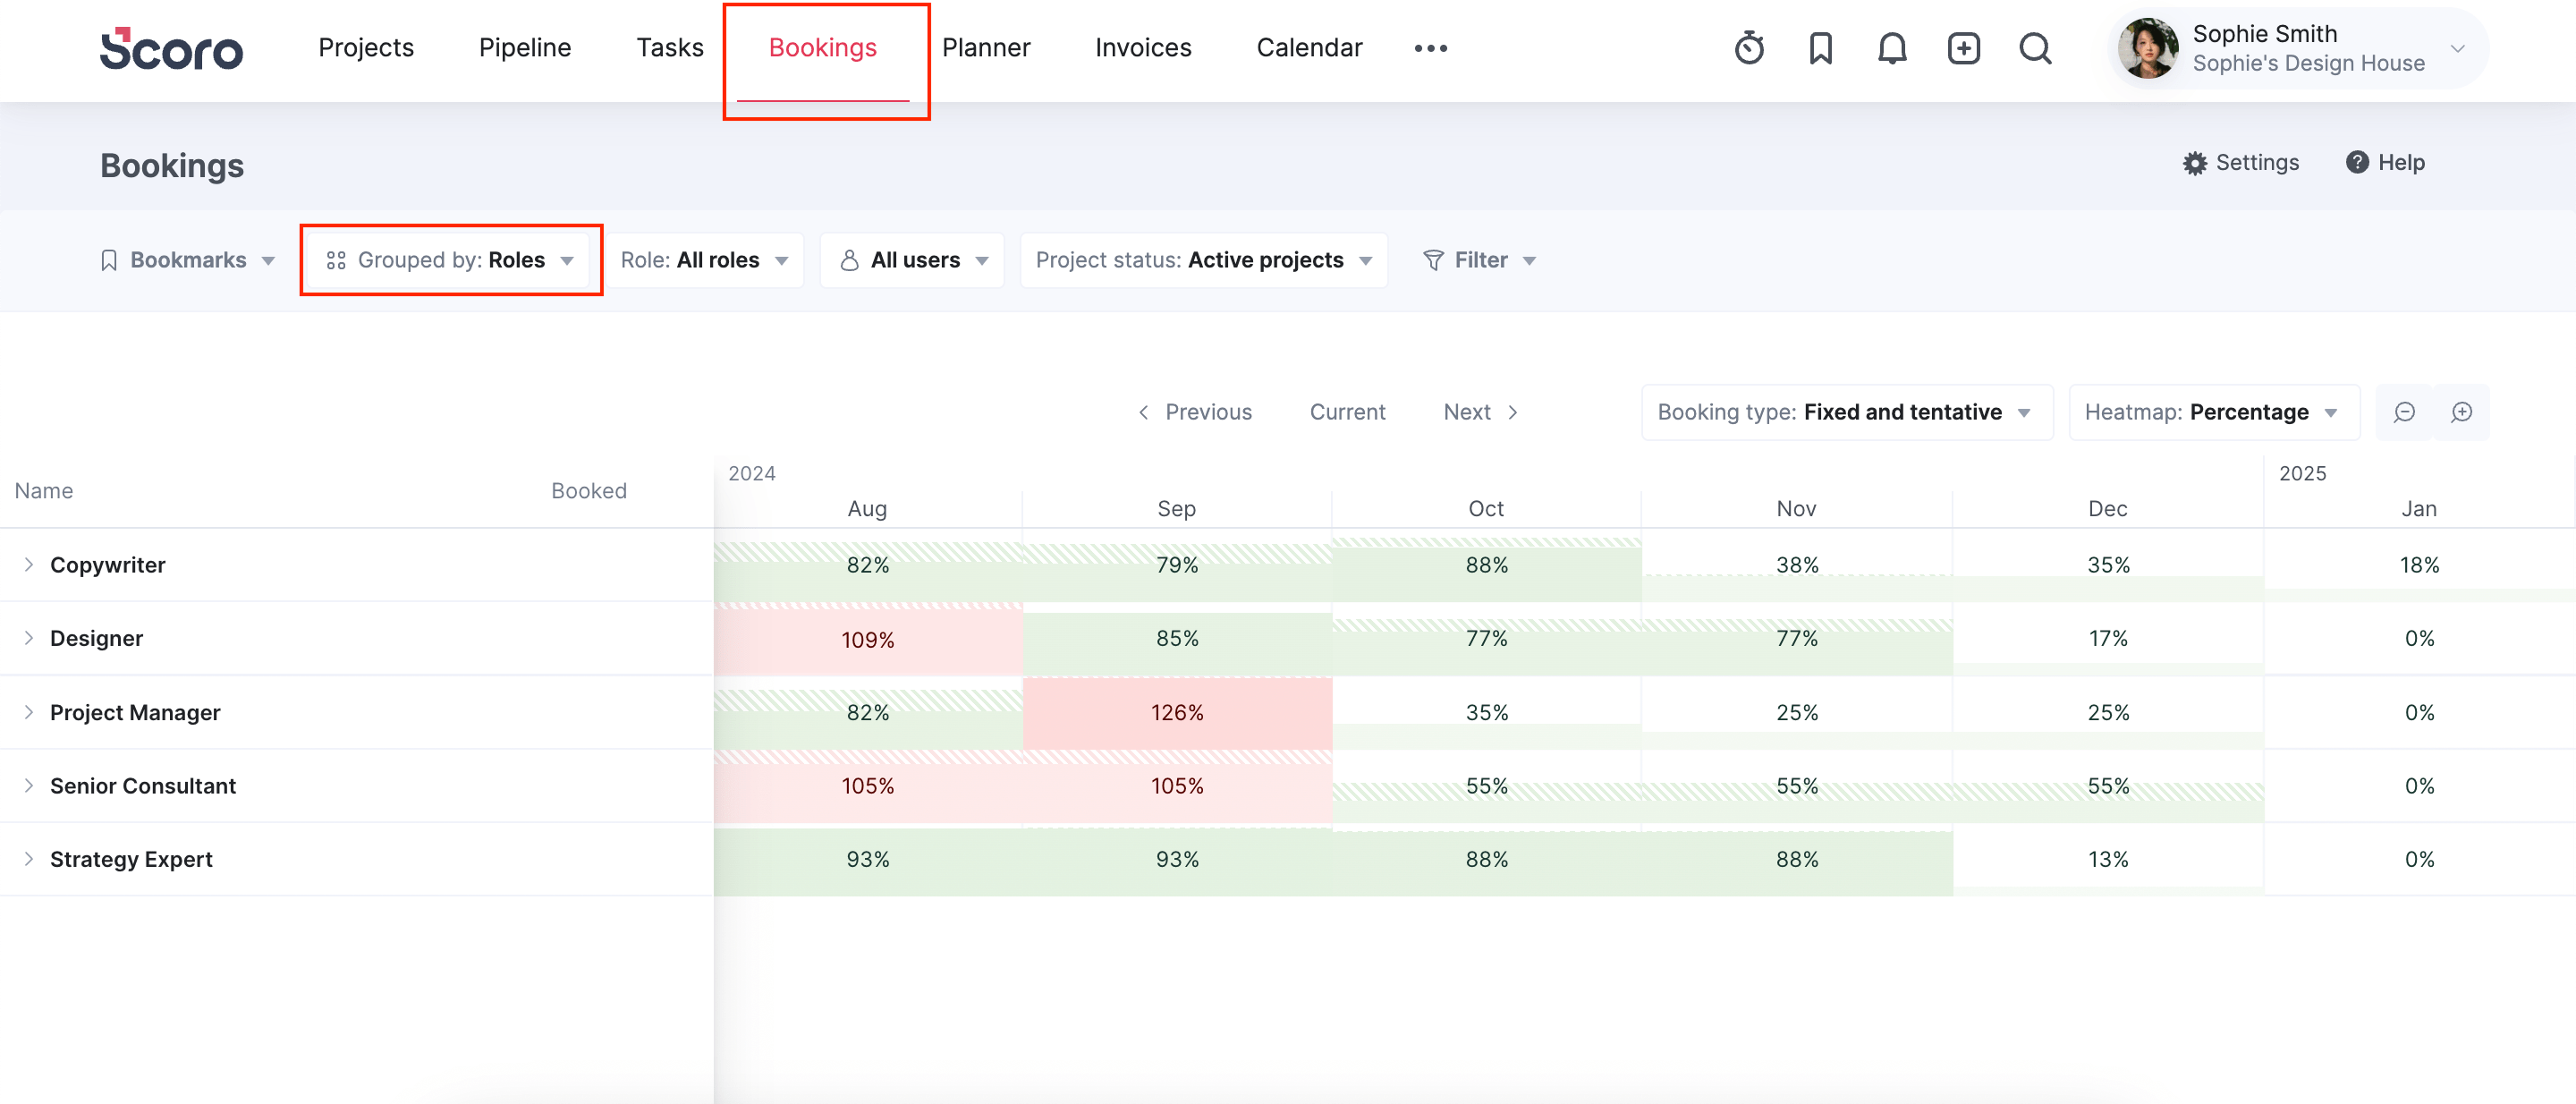Screen dimensions: 2576x1104
Task: Change Heatmap Percentage dropdown
Action: 2213,412
